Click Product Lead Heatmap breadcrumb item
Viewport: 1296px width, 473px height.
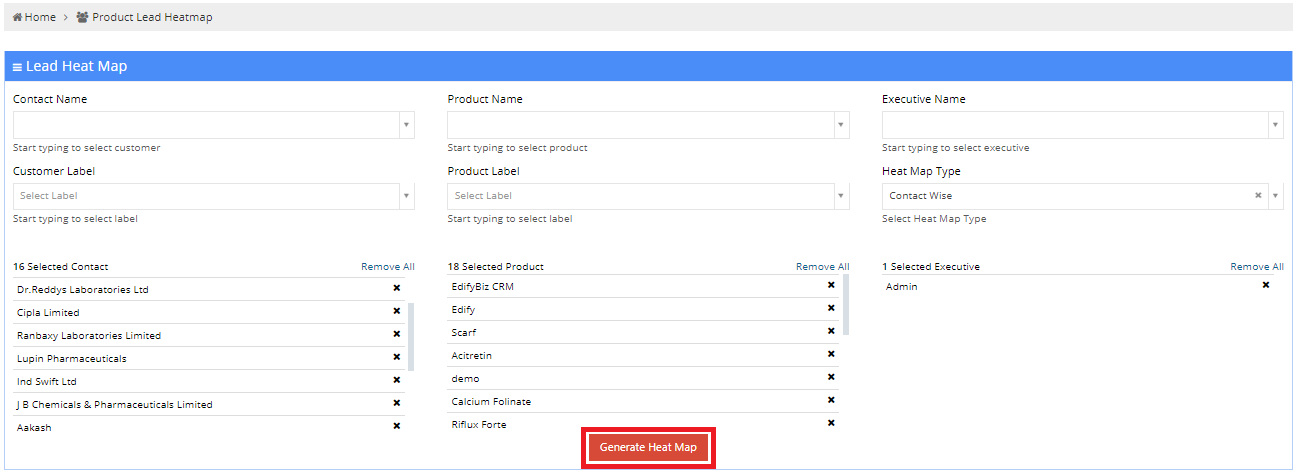point(151,17)
